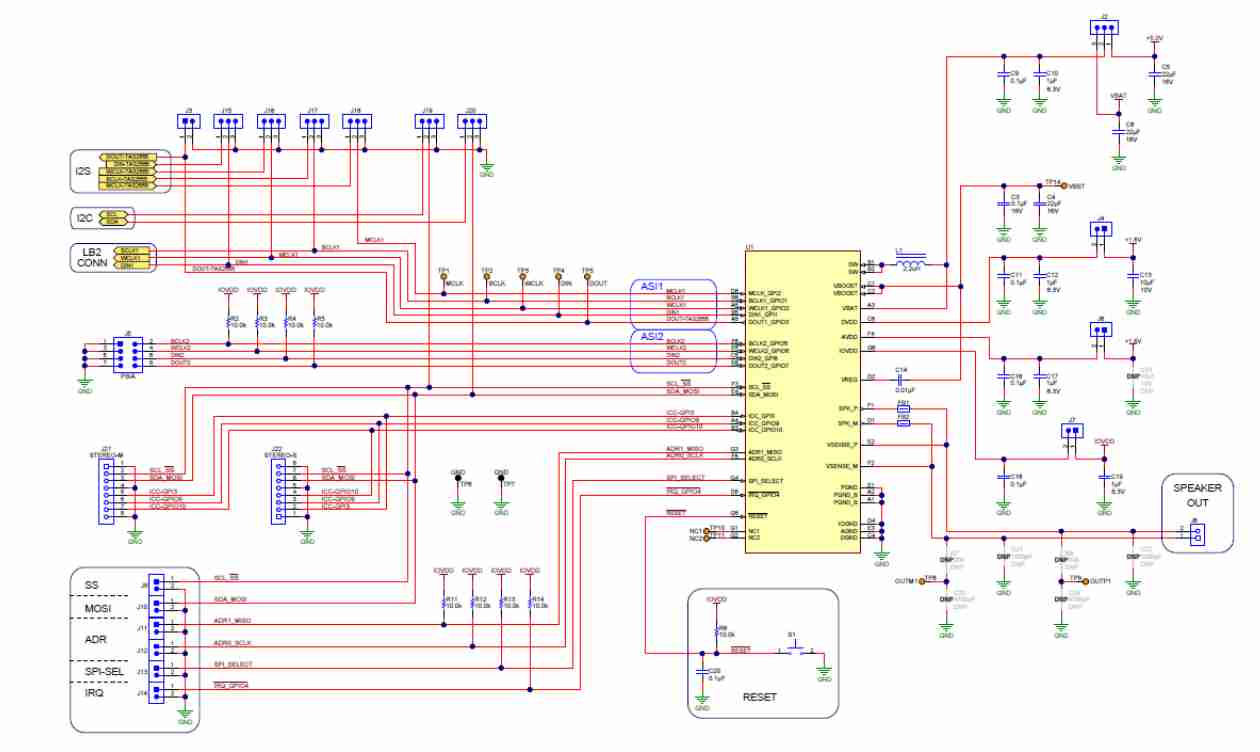Click test point TP4 DIN
The image size is (1260, 752).
click(558, 276)
